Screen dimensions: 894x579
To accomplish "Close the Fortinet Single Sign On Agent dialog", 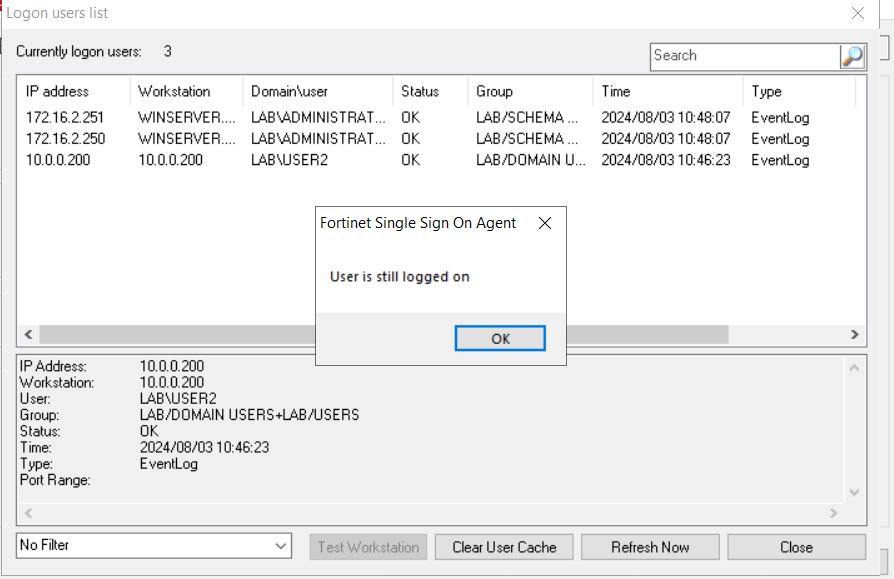I will [545, 223].
